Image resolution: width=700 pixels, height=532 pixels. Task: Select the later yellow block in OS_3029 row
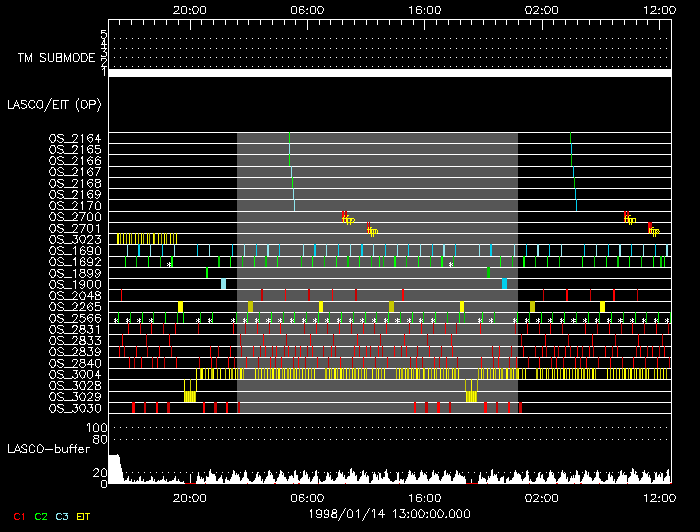[x=471, y=396]
